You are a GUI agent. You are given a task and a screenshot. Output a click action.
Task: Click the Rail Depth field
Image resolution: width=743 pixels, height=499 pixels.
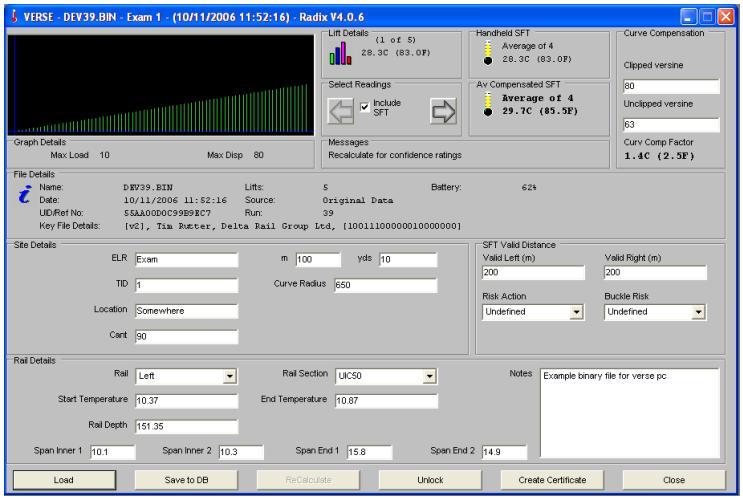click(x=186, y=426)
